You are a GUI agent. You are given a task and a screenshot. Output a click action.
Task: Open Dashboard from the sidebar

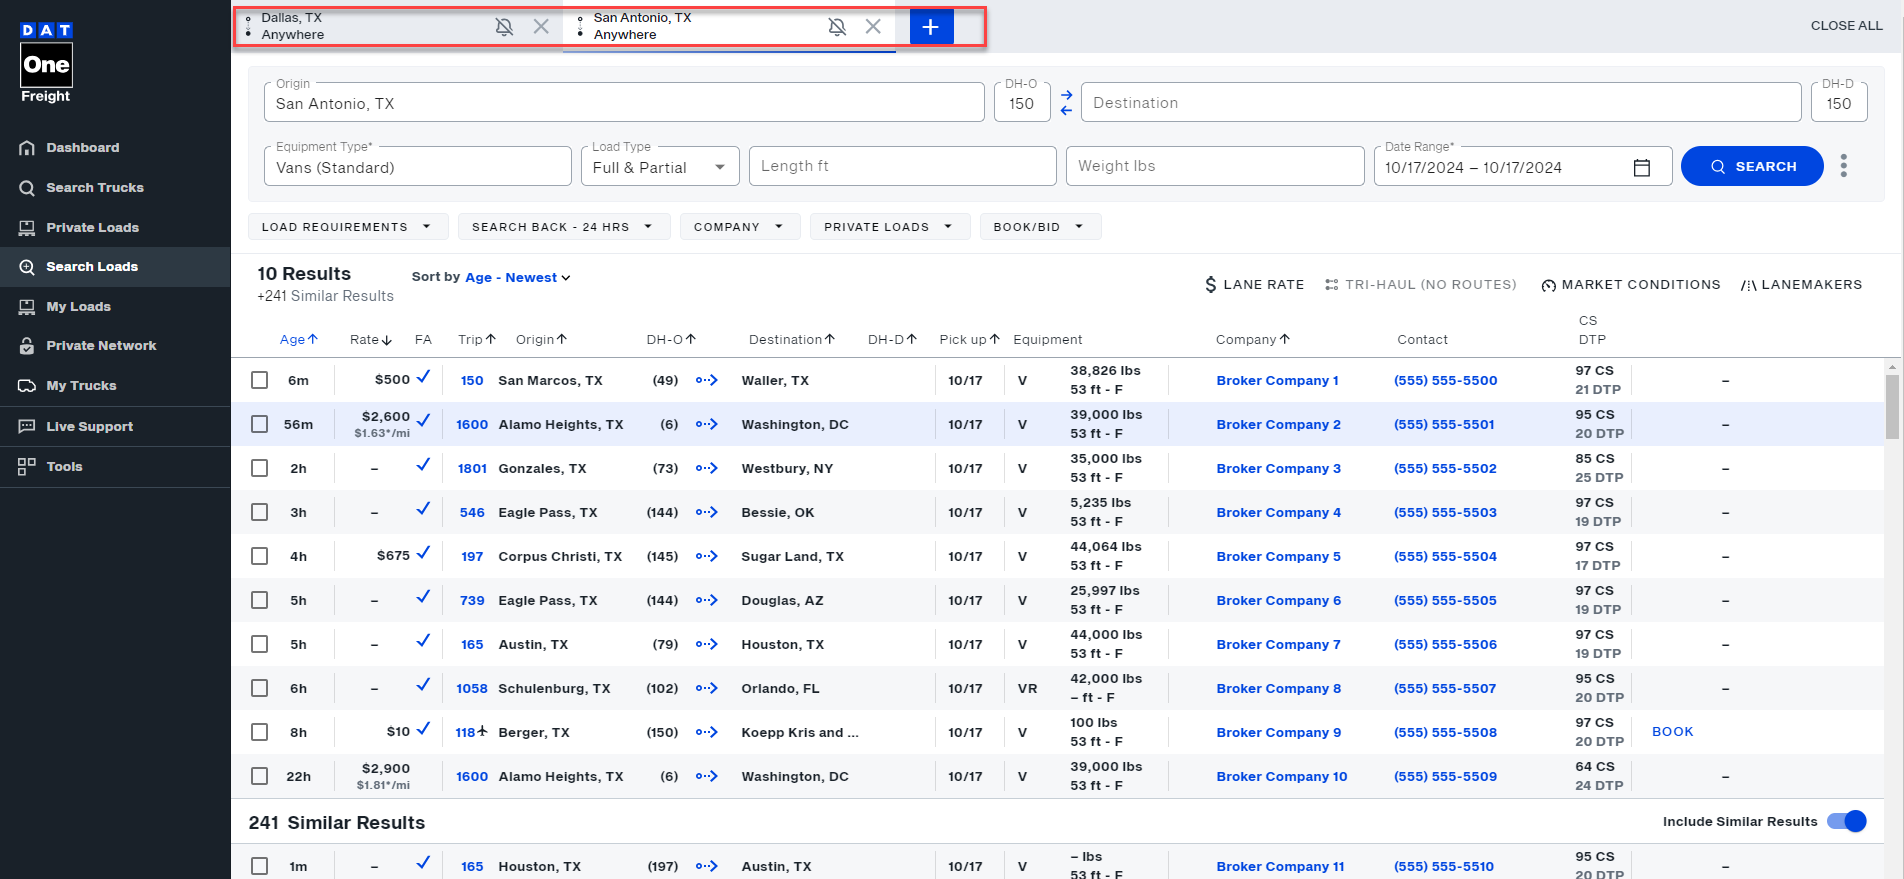click(x=82, y=148)
